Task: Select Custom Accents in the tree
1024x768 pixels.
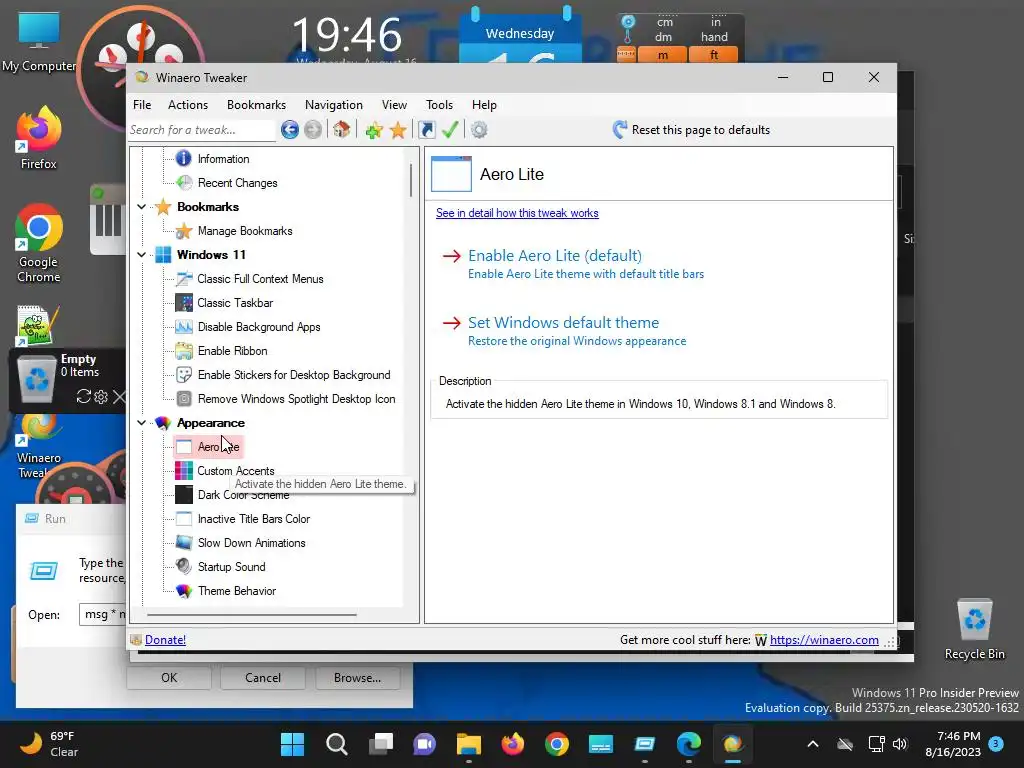Action: coord(236,471)
